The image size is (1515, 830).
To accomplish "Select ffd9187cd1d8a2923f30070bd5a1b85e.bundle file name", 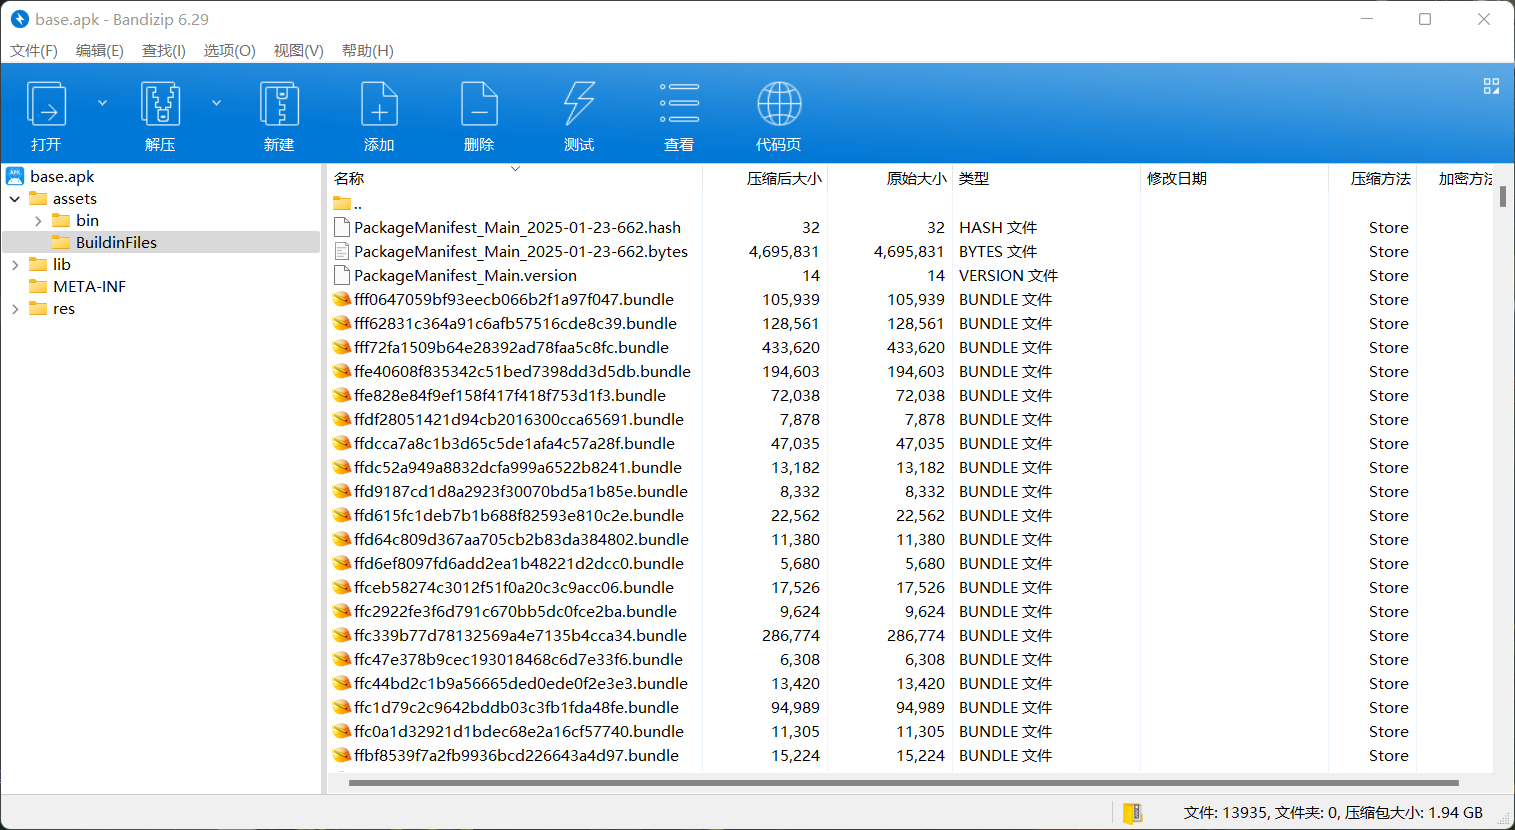I will tap(521, 491).
